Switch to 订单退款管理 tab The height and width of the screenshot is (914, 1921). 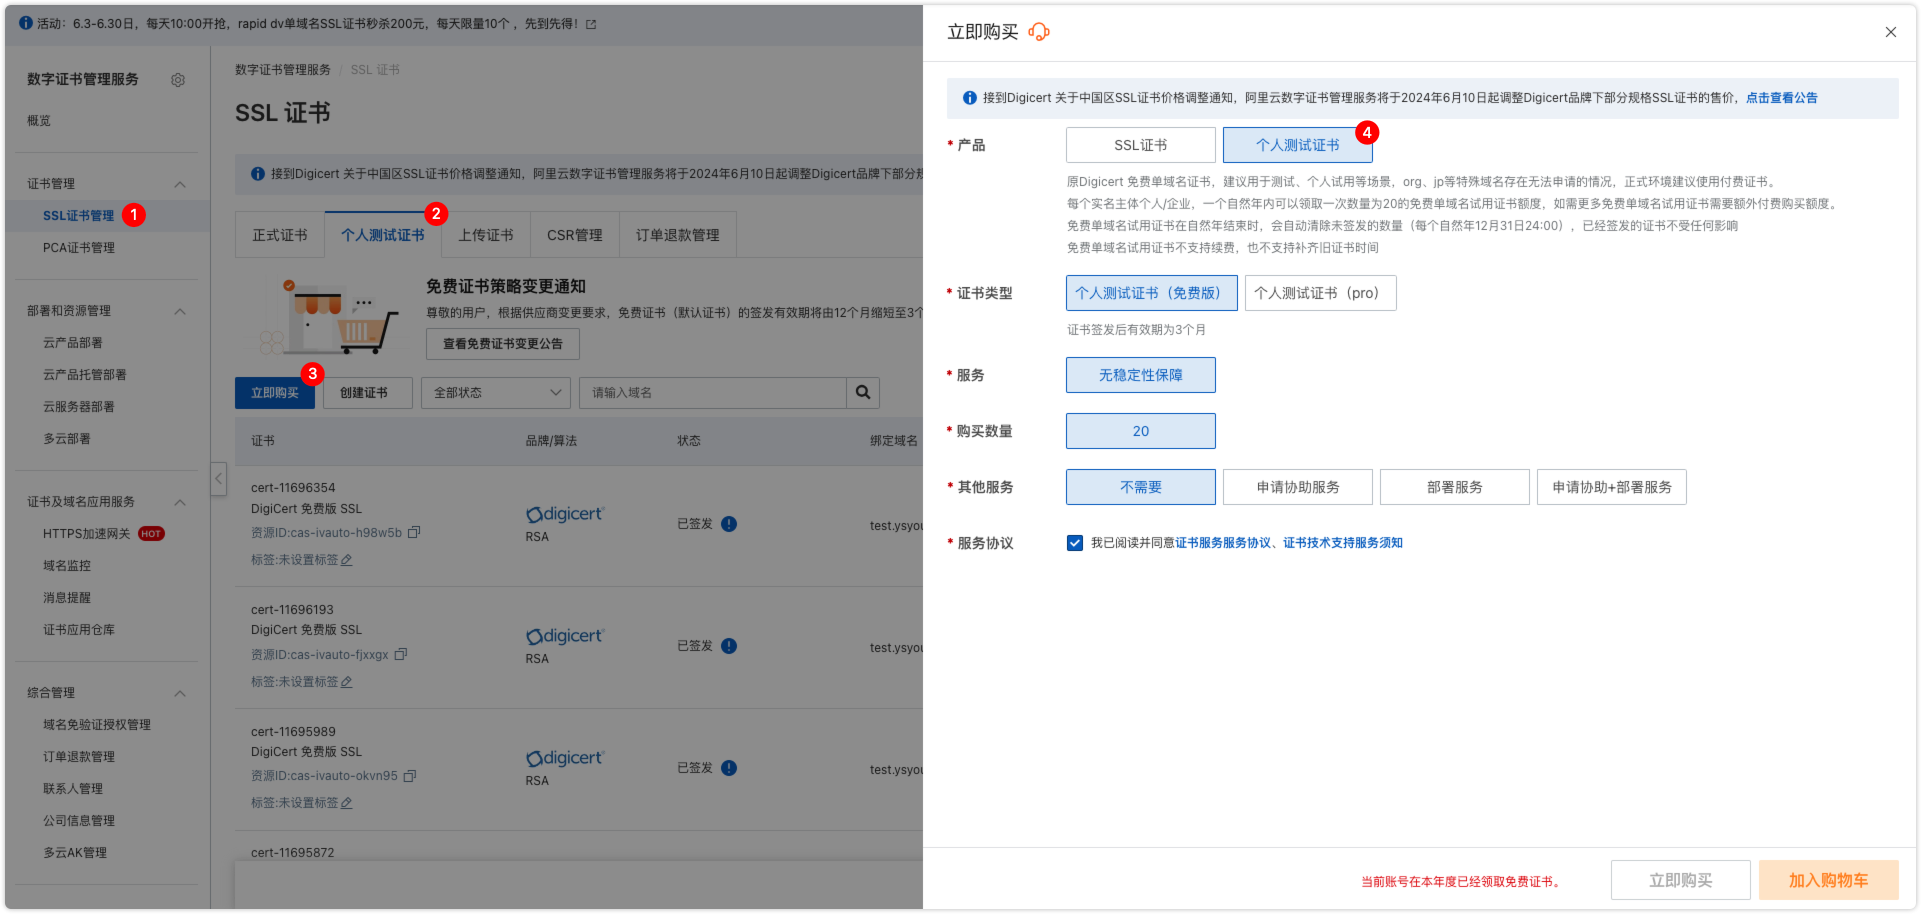click(x=678, y=235)
